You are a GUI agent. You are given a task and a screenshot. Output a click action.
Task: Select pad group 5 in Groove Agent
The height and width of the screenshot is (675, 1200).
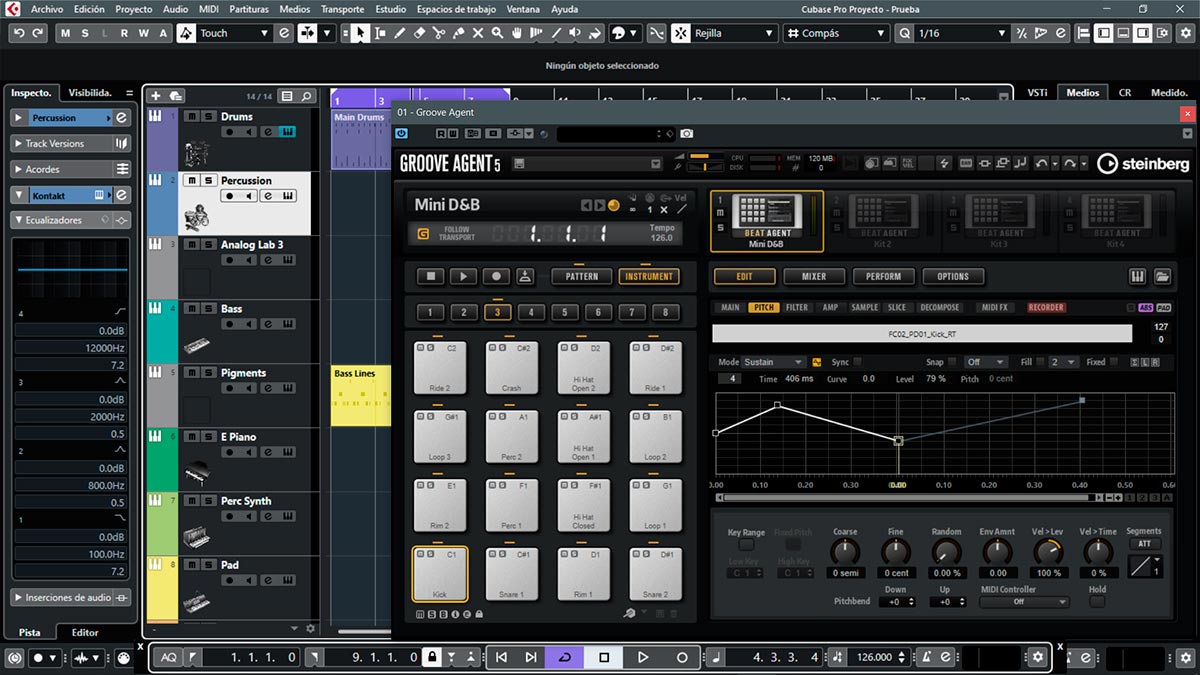(x=564, y=313)
